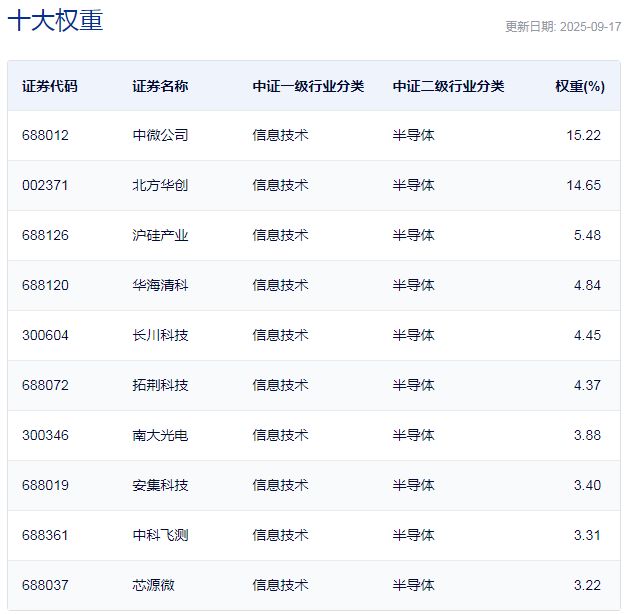Click the 15.22 weight value
Viewport: 624px width, 614px height.
click(583, 135)
